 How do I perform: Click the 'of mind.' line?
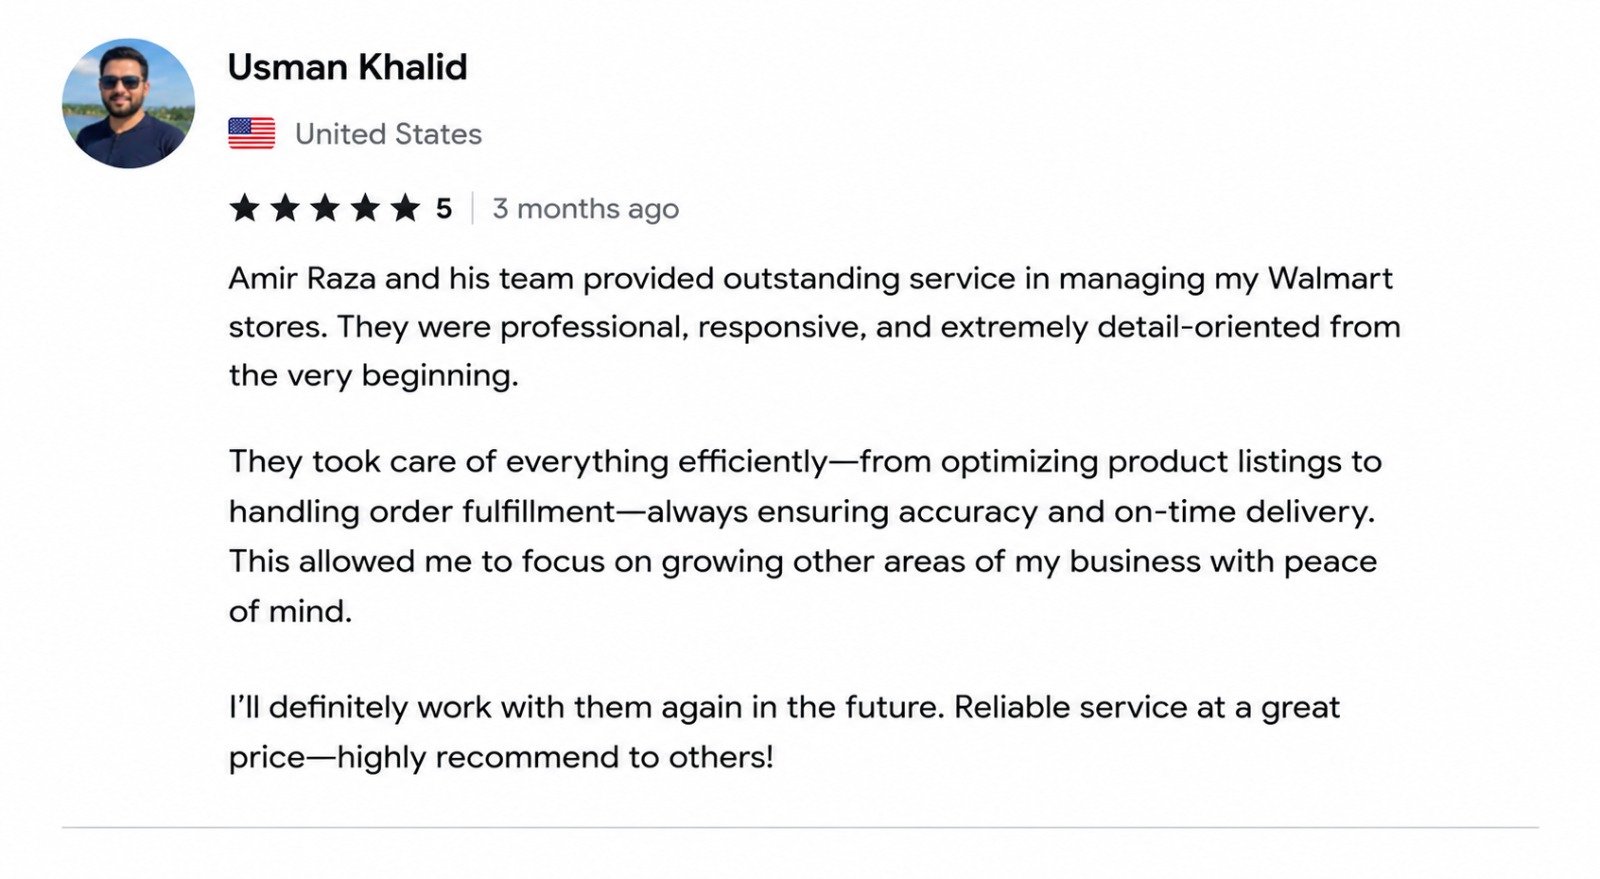290,611
